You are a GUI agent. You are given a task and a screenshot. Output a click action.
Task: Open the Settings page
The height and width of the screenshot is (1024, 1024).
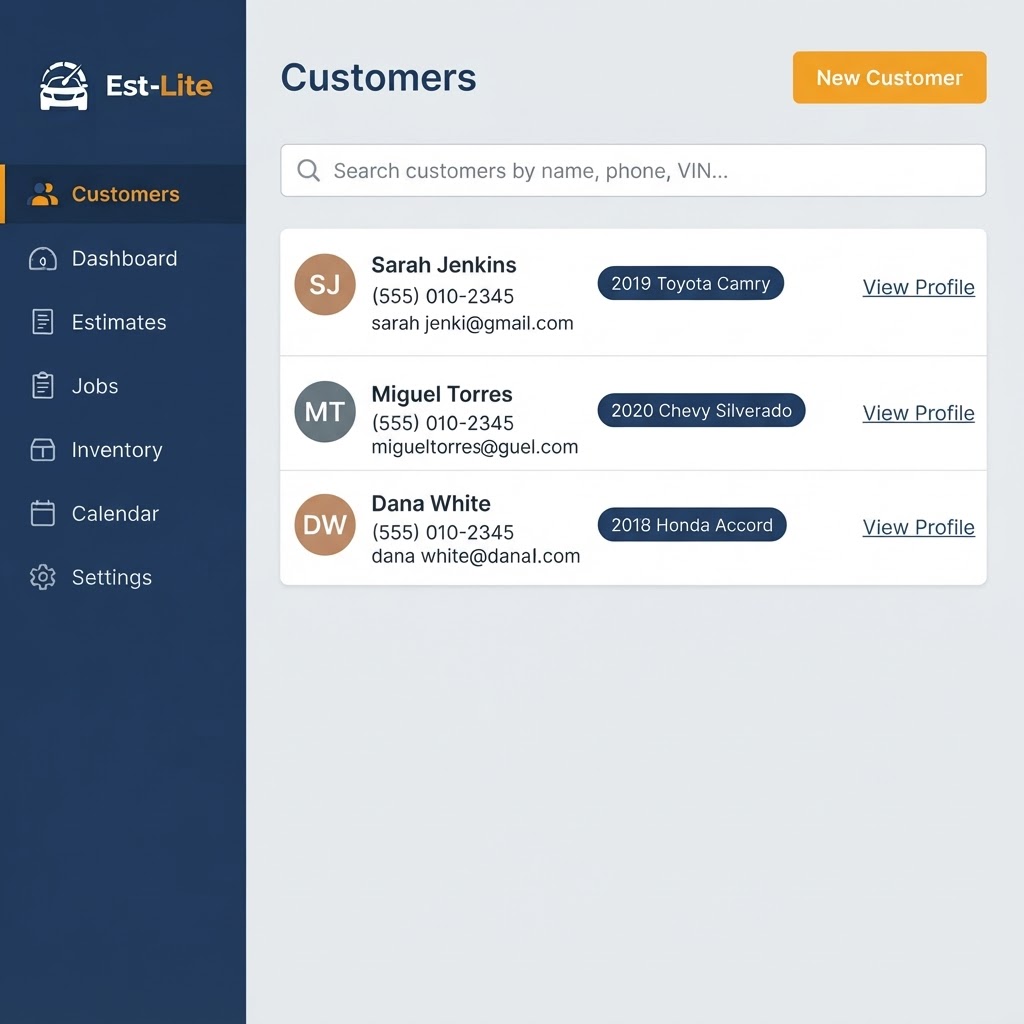pos(123,577)
